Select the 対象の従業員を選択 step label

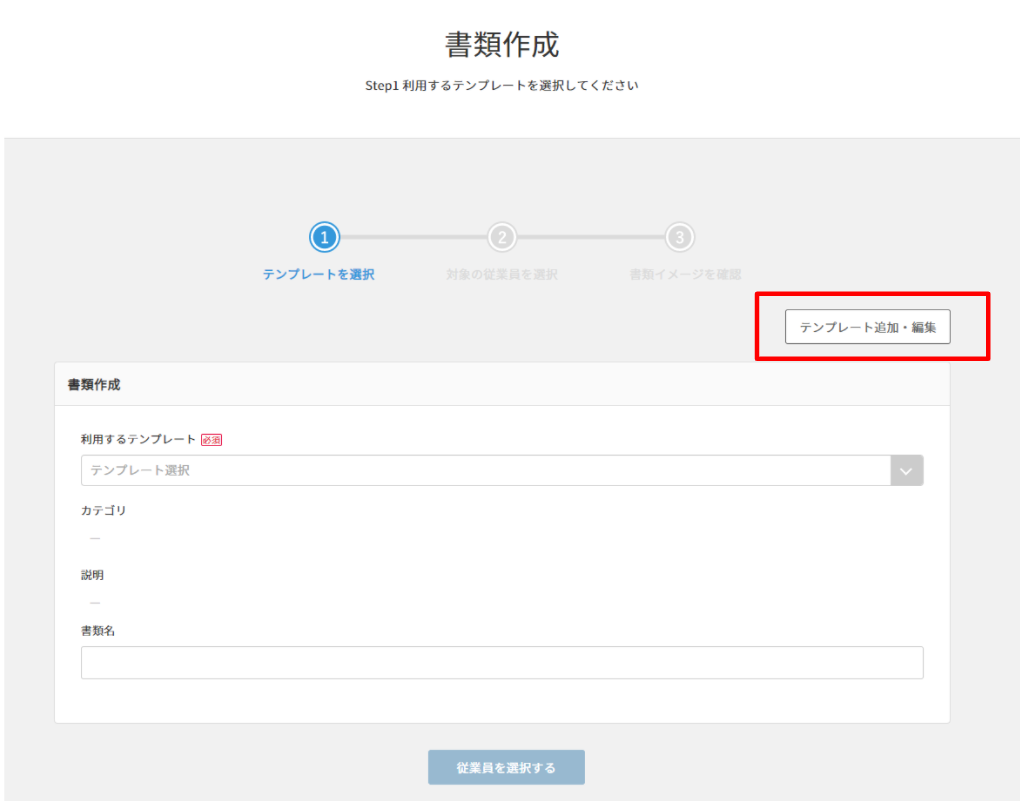point(501,274)
